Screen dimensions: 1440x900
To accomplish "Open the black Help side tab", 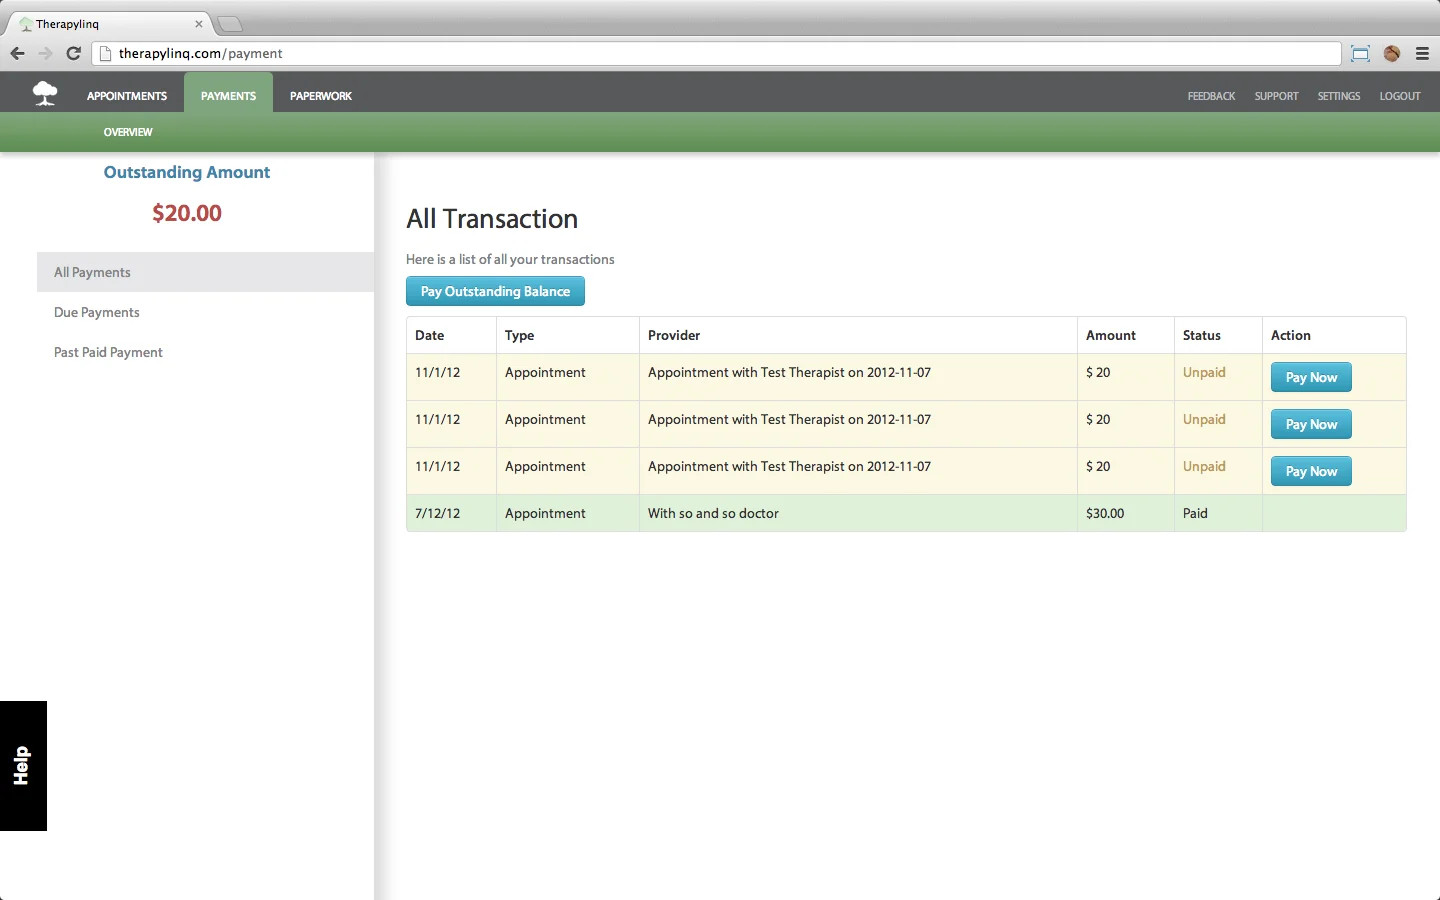I will tap(23, 766).
